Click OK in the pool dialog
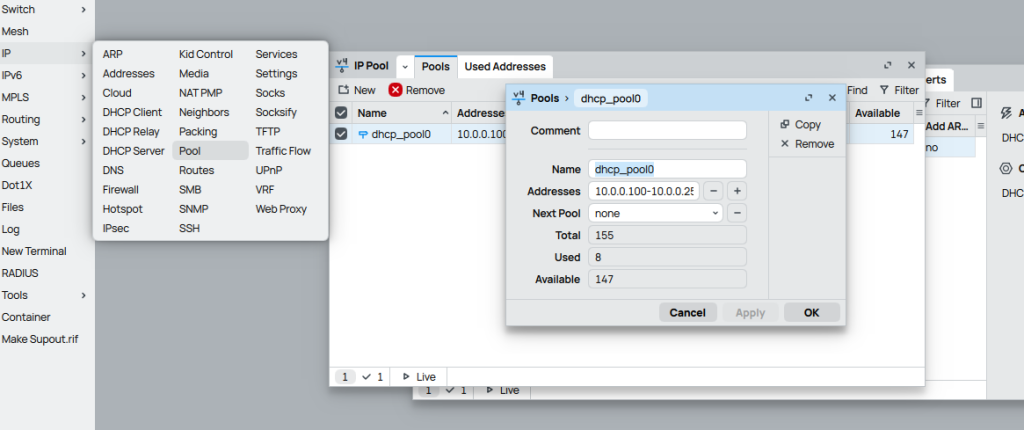 click(811, 313)
